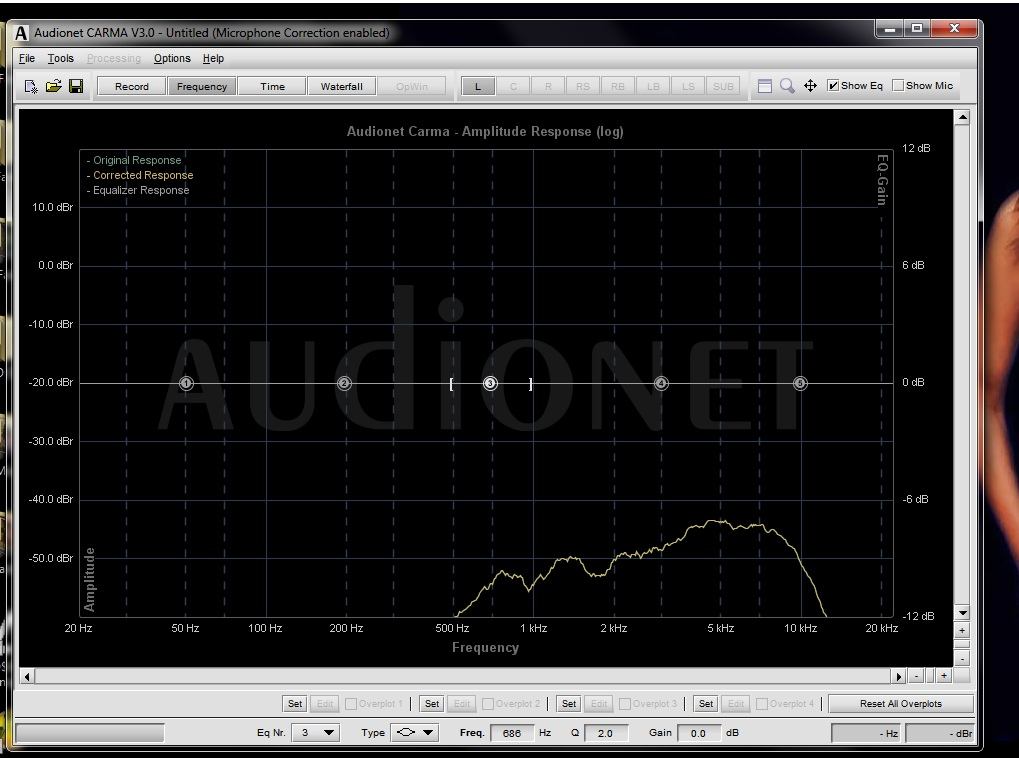The width and height of the screenshot is (1019, 758).
Task: Minimize the CARMA window
Action: click(x=890, y=29)
